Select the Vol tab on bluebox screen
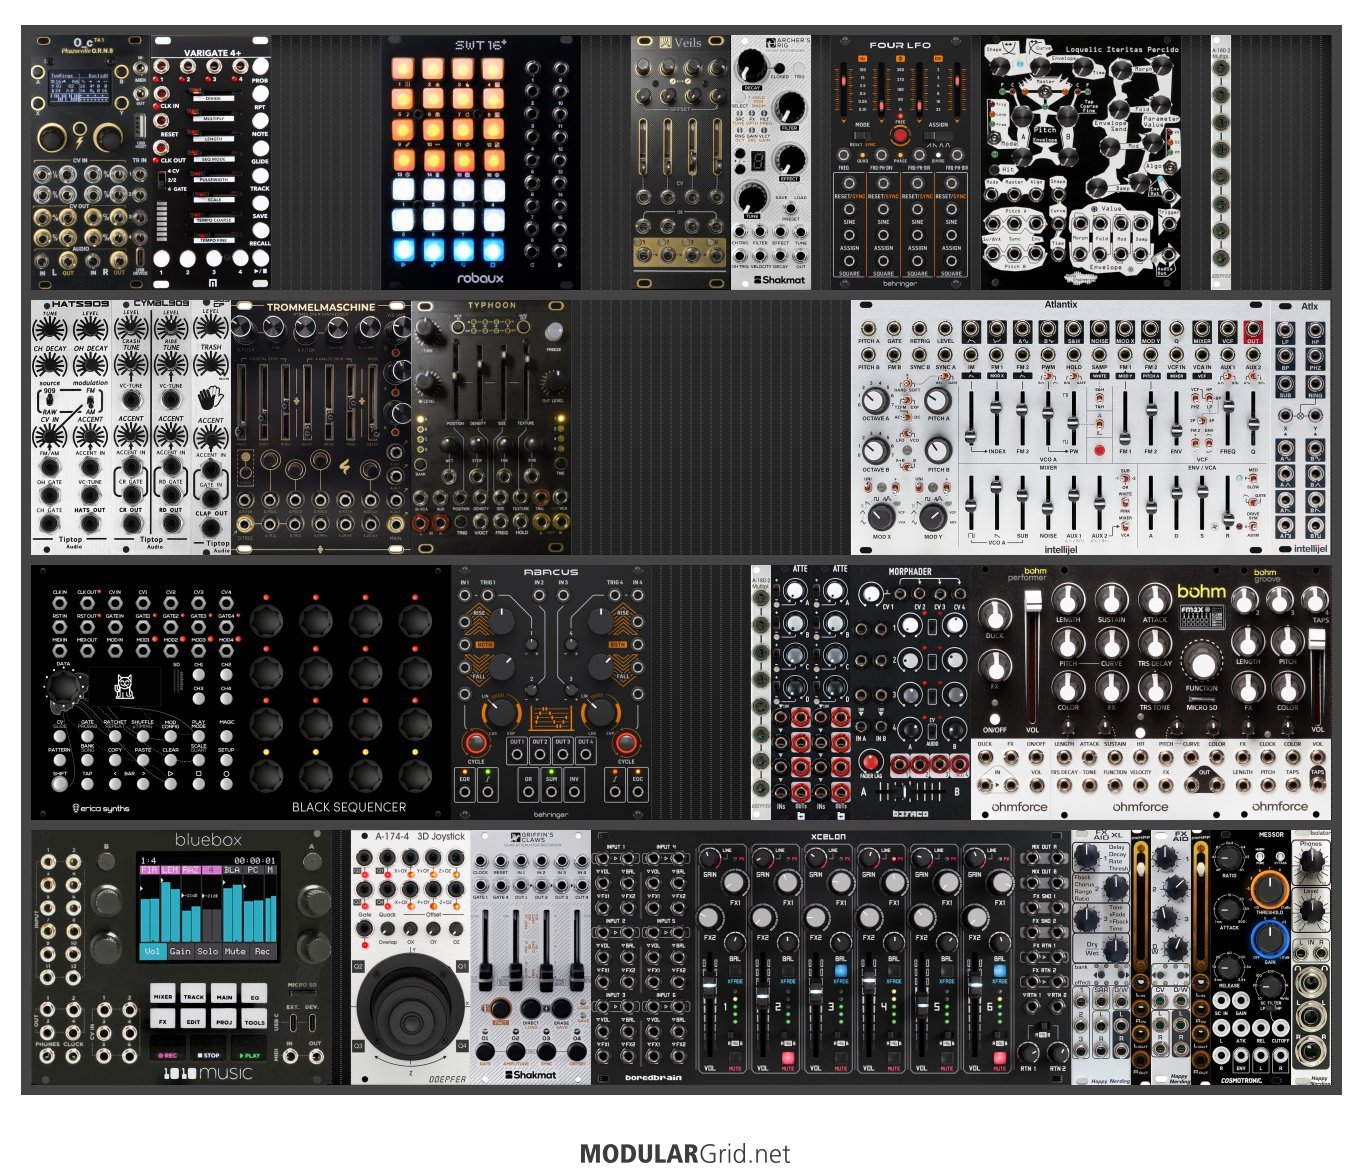Viewport: 1372px width, 1175px height. point(152,951)
